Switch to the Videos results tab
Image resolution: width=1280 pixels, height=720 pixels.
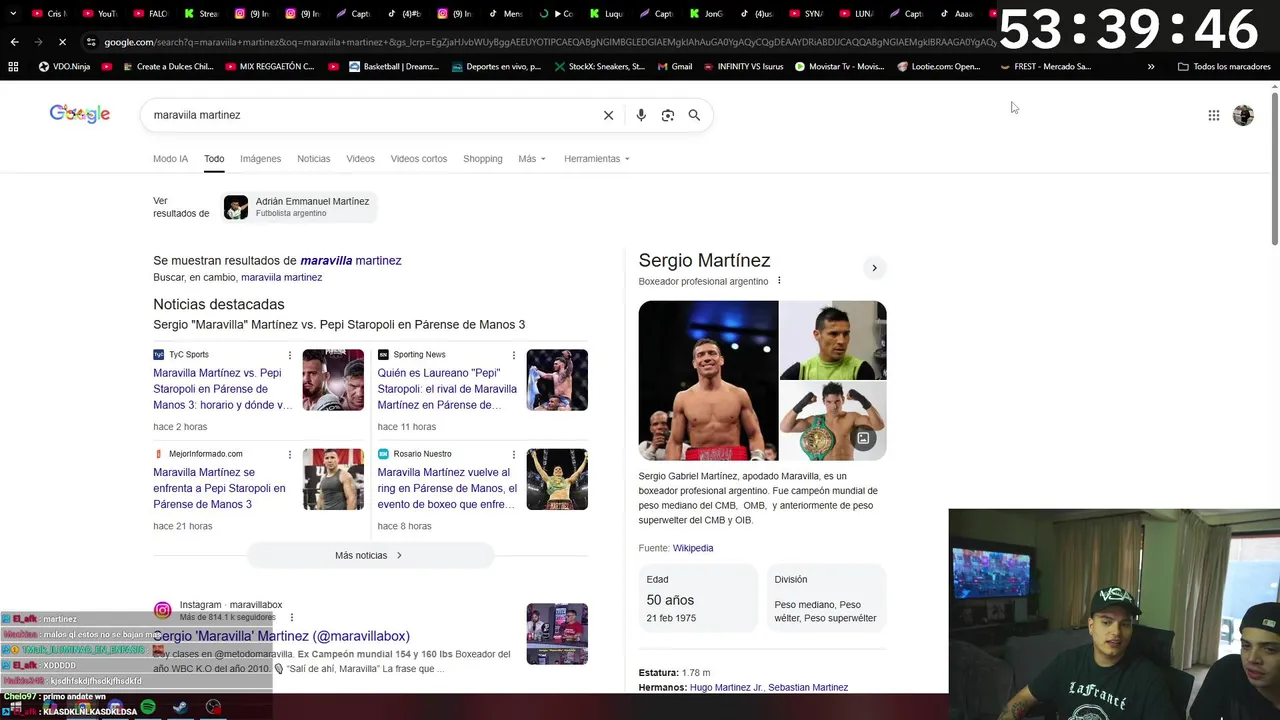pyautogui.click(x=360, y=159)
